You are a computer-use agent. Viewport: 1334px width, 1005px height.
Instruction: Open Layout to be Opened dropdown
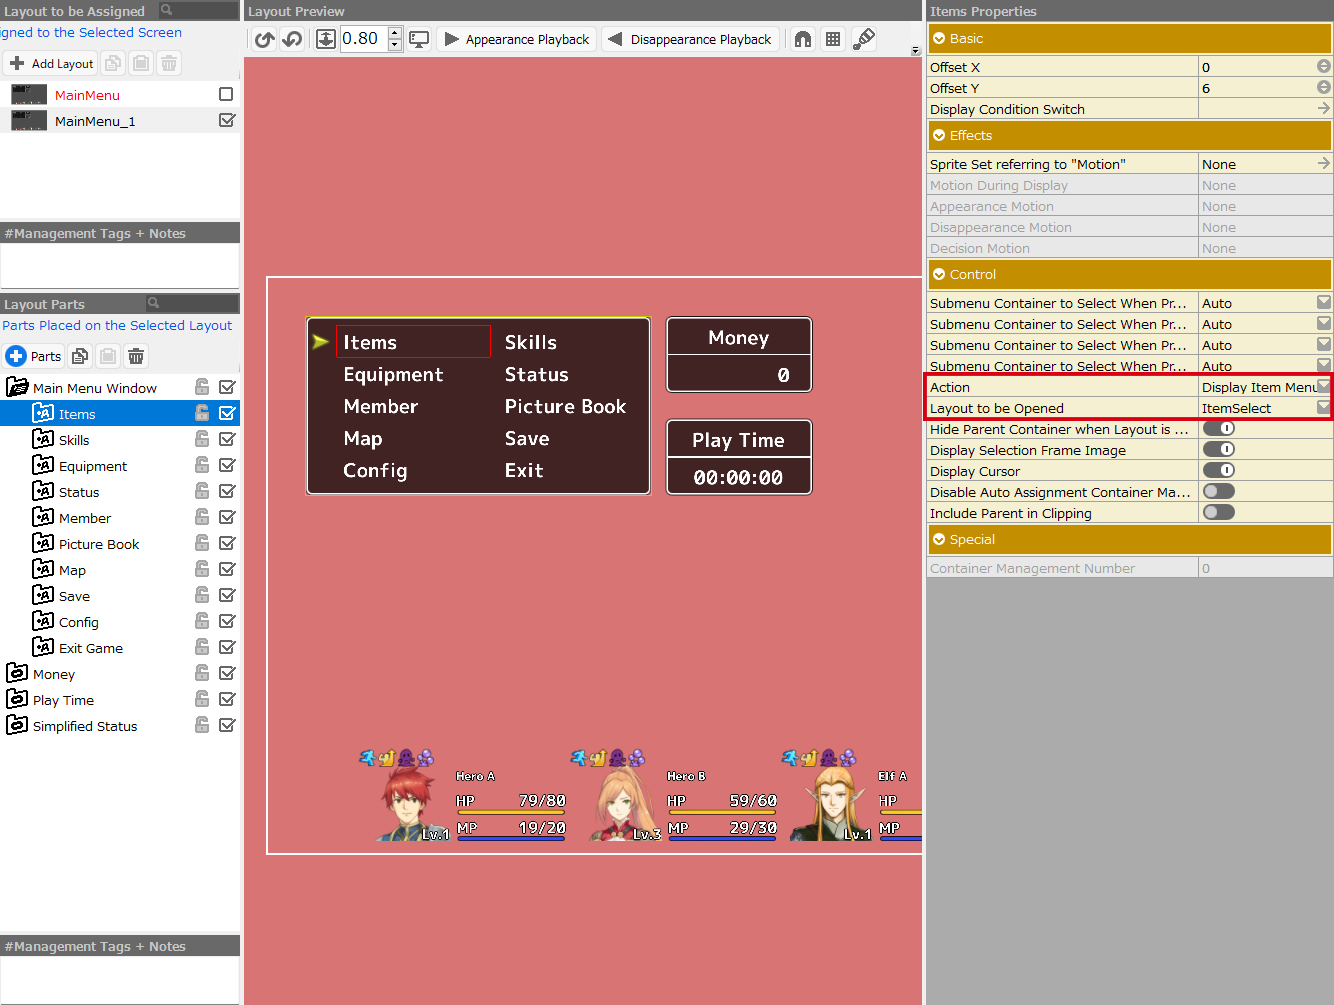pos(1323,408)
